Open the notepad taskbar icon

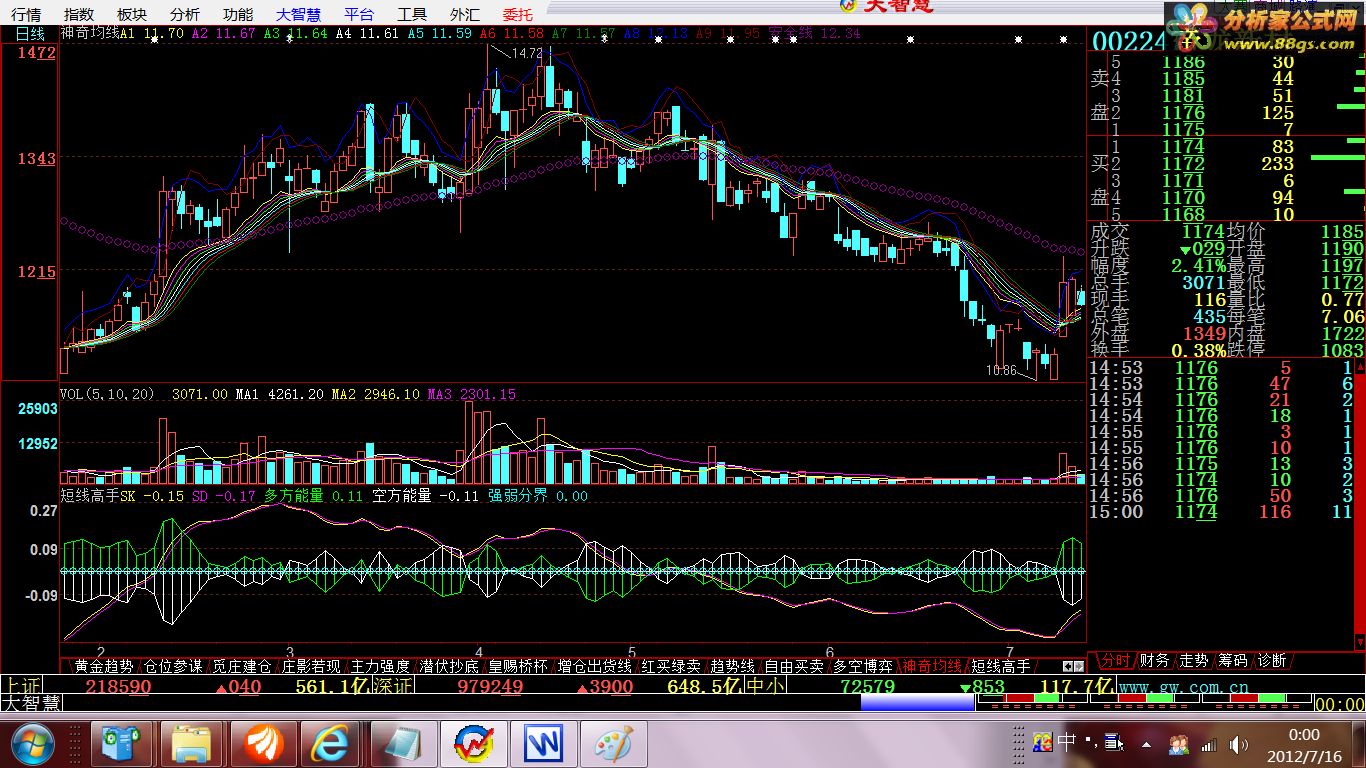tap(405, 744)
